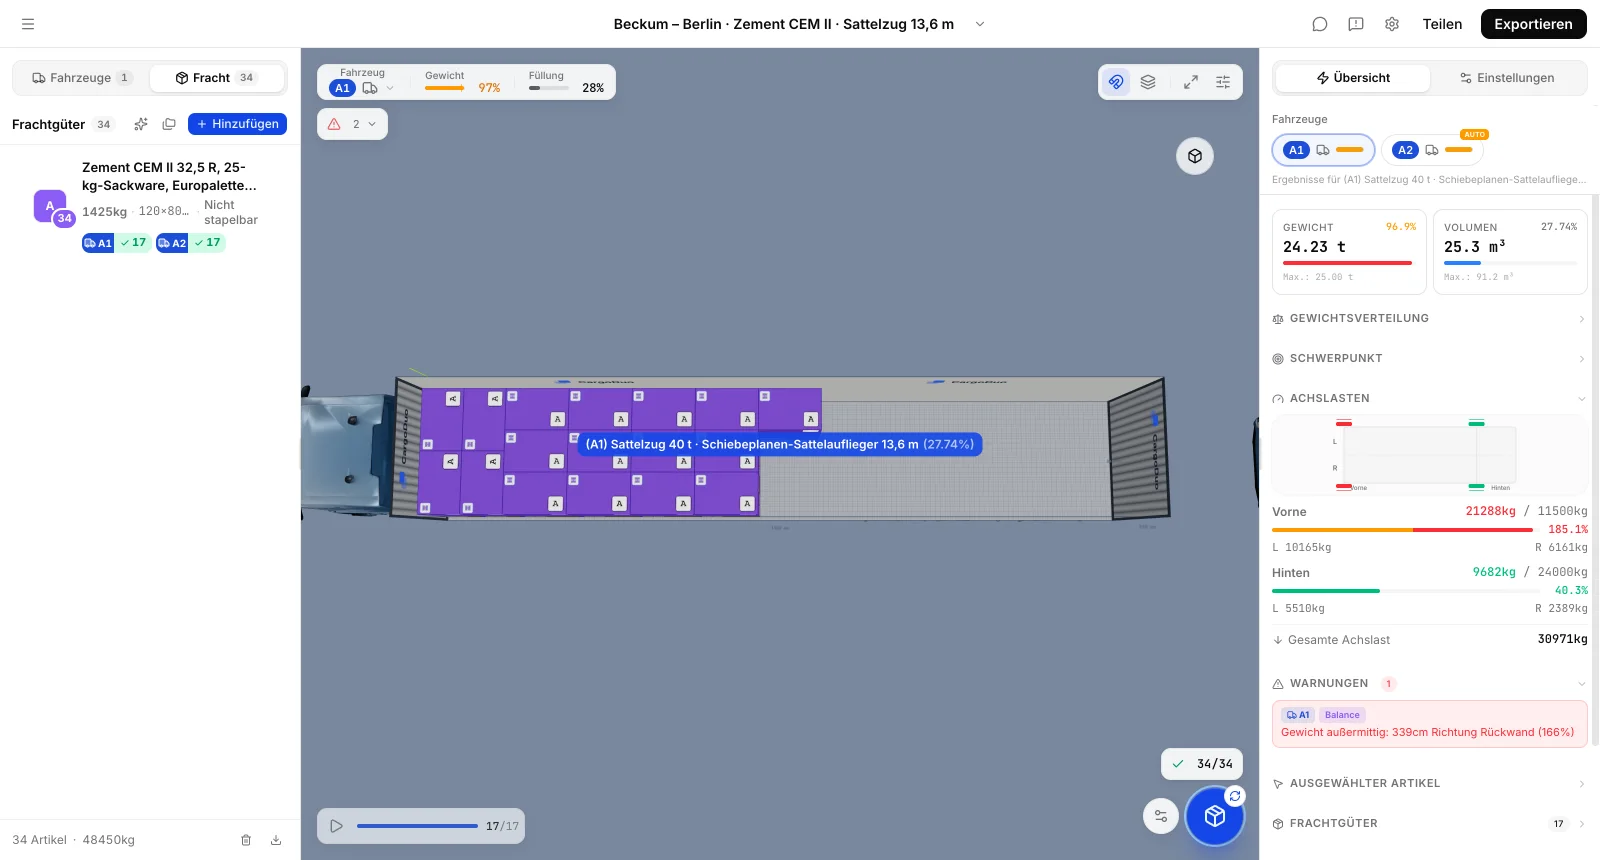This screenshot has height=860, width=1600.
Task: Open the chat comments icon
Action: (1320, 24)
